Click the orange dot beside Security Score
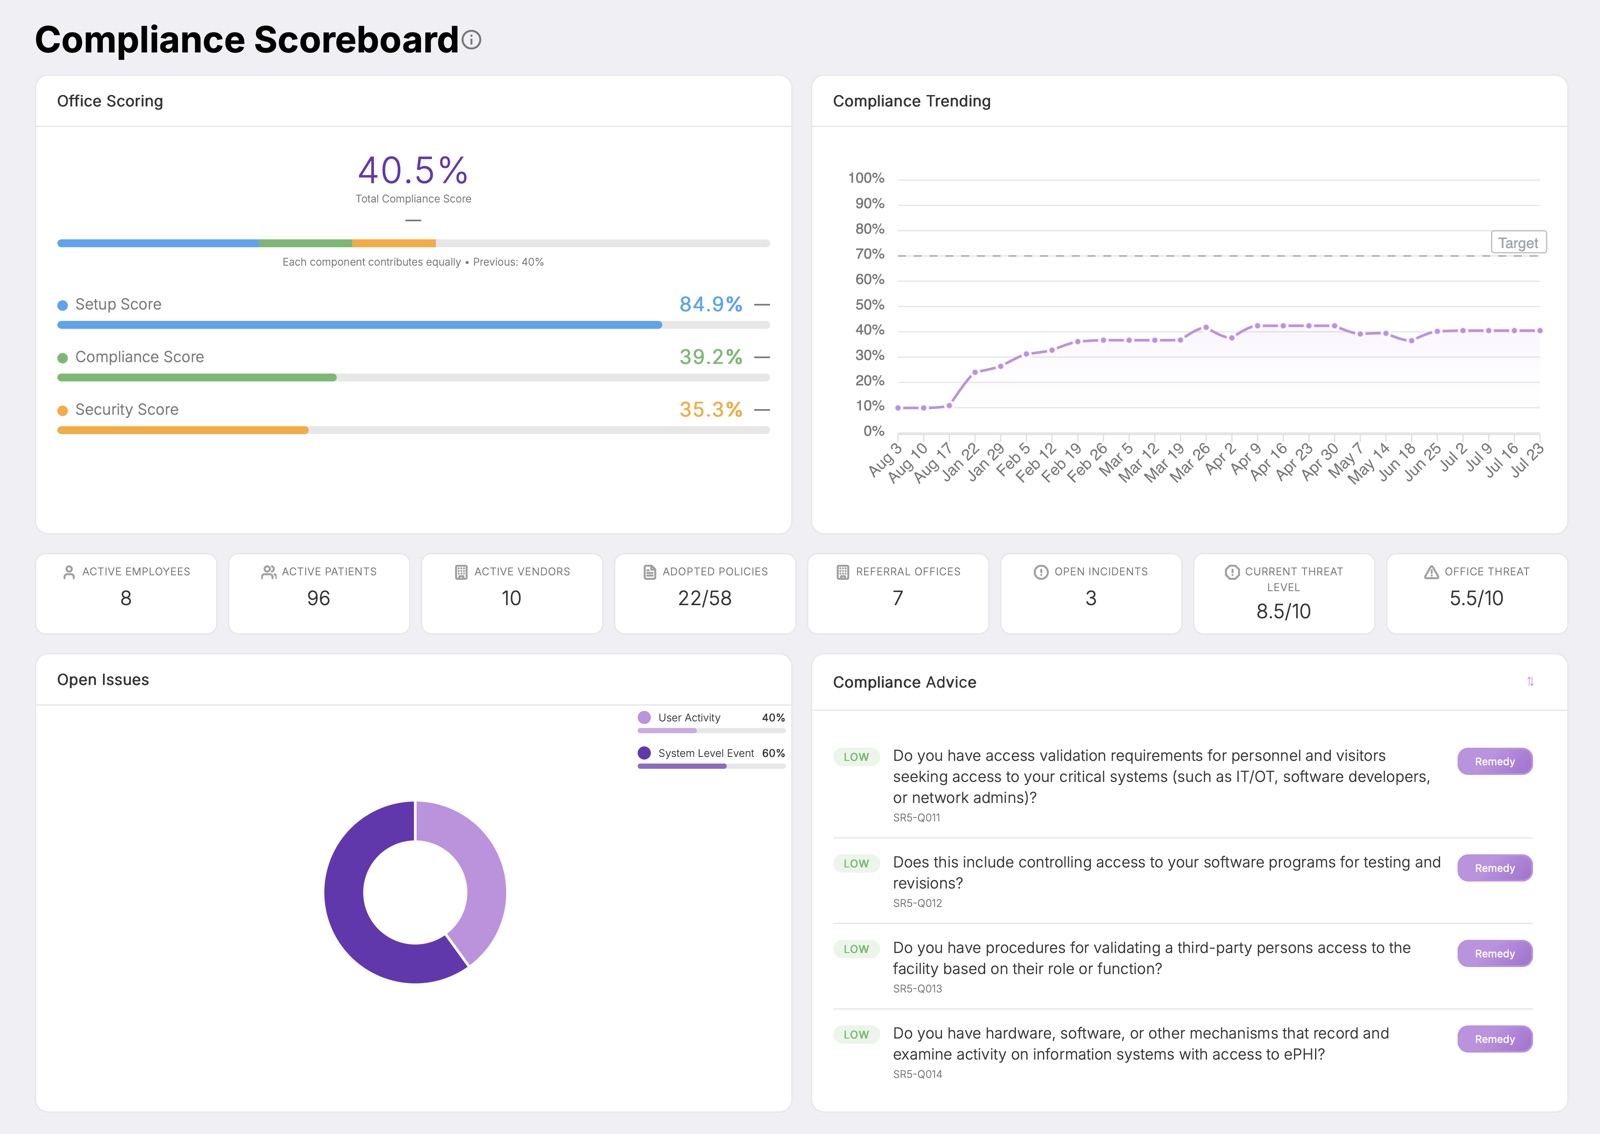 coord(63,411)
